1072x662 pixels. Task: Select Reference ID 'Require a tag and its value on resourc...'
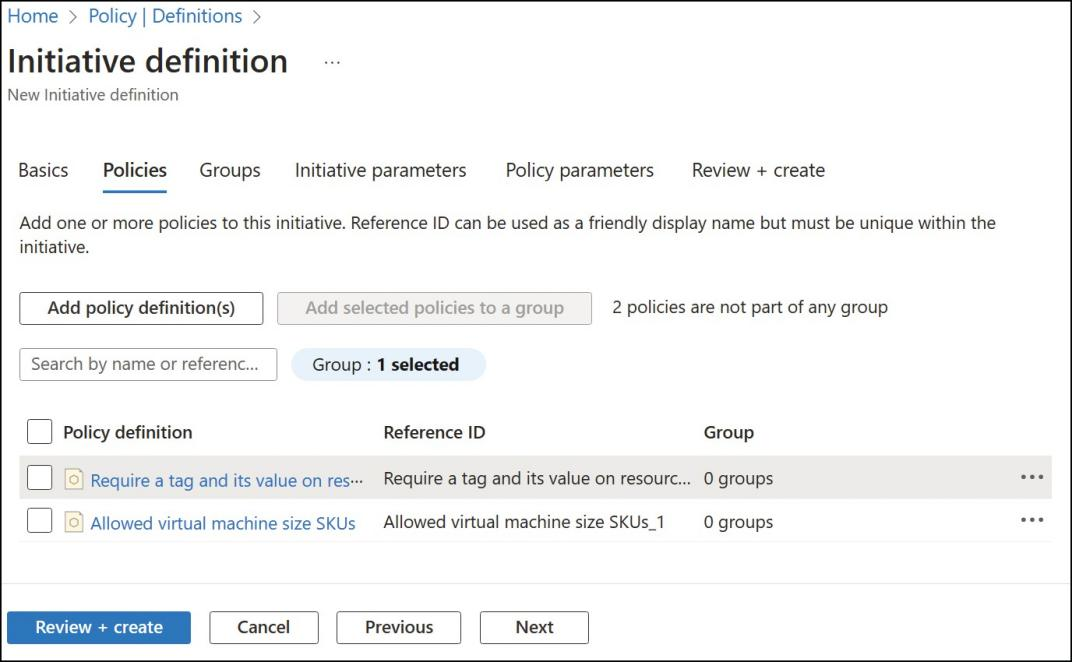537,478
